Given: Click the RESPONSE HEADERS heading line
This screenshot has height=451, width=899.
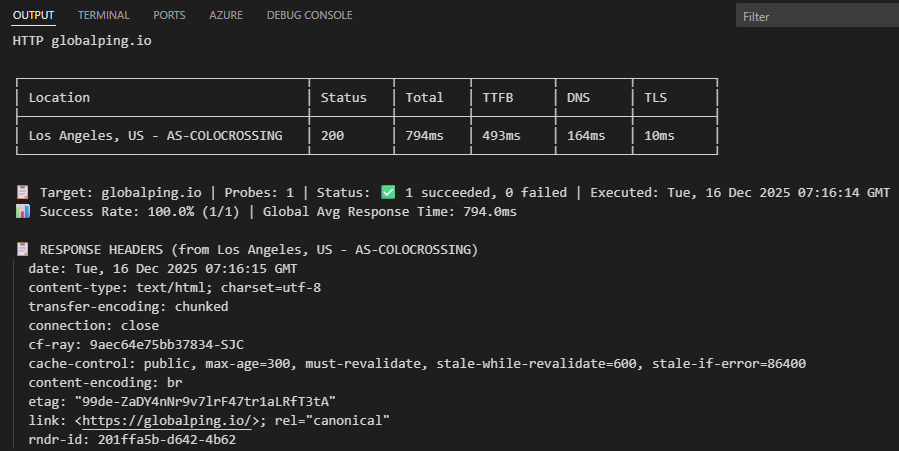Looking at the screenshot, I should coord(259,249).
